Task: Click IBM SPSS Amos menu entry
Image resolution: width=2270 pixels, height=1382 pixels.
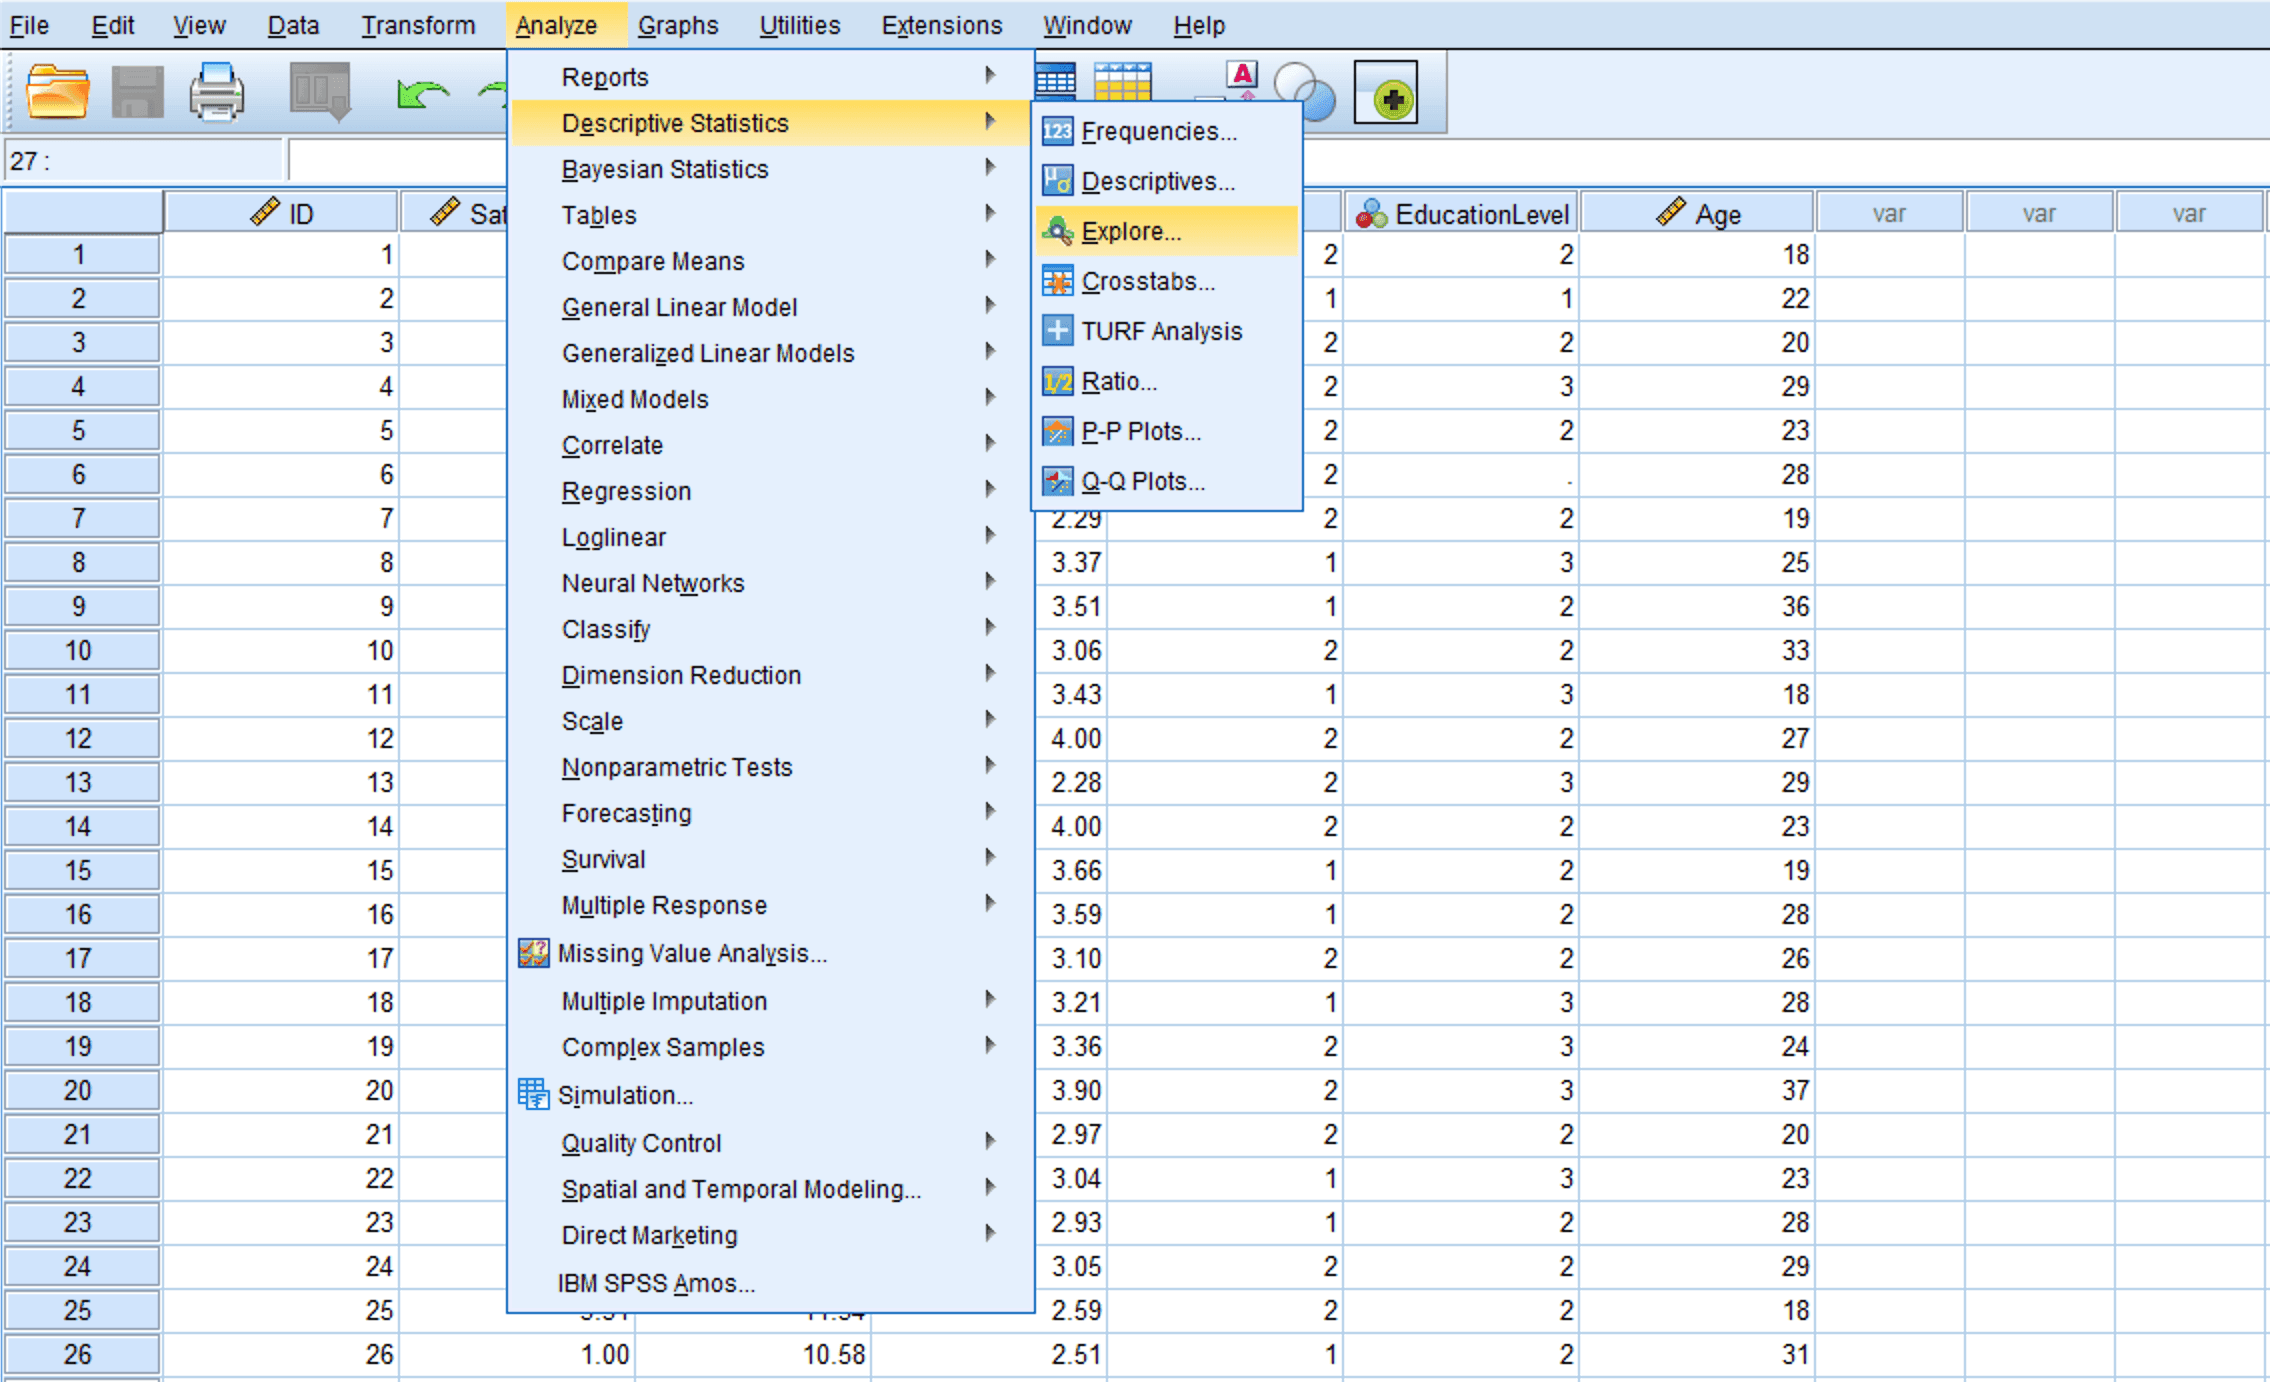Action: (x=655, y=1283)
